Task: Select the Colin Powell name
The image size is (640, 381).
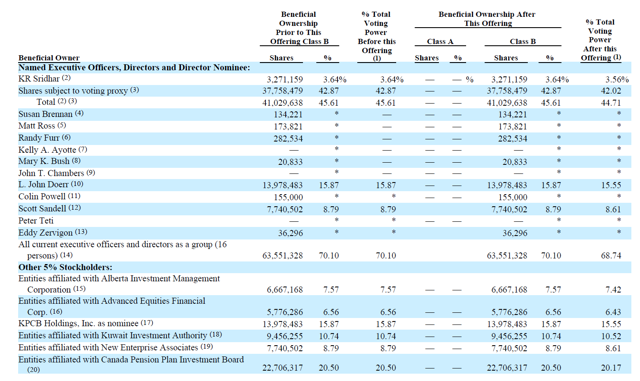Action: click(42, 196)
